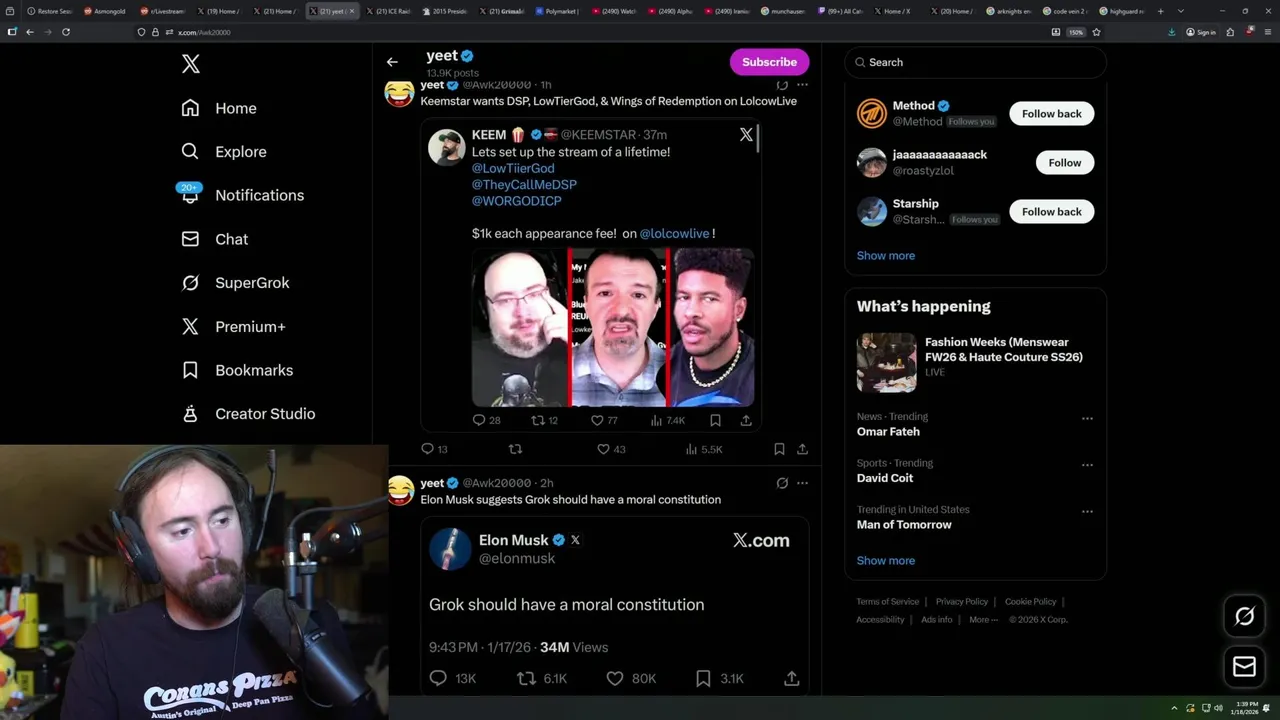Open the three-person image in KEEMSTAR's tweet
The image size is (1280, 720).
click(x=613, y=328)
